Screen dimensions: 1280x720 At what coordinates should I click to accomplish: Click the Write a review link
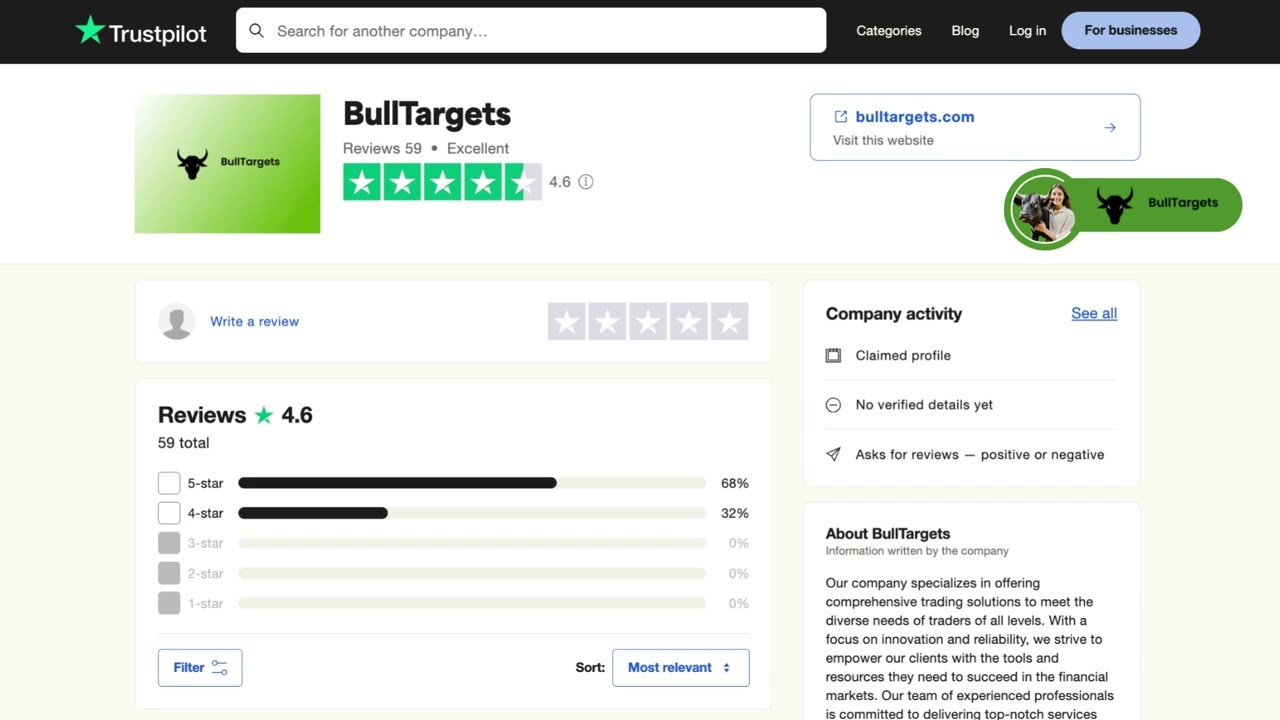click(x=254, y=321)
